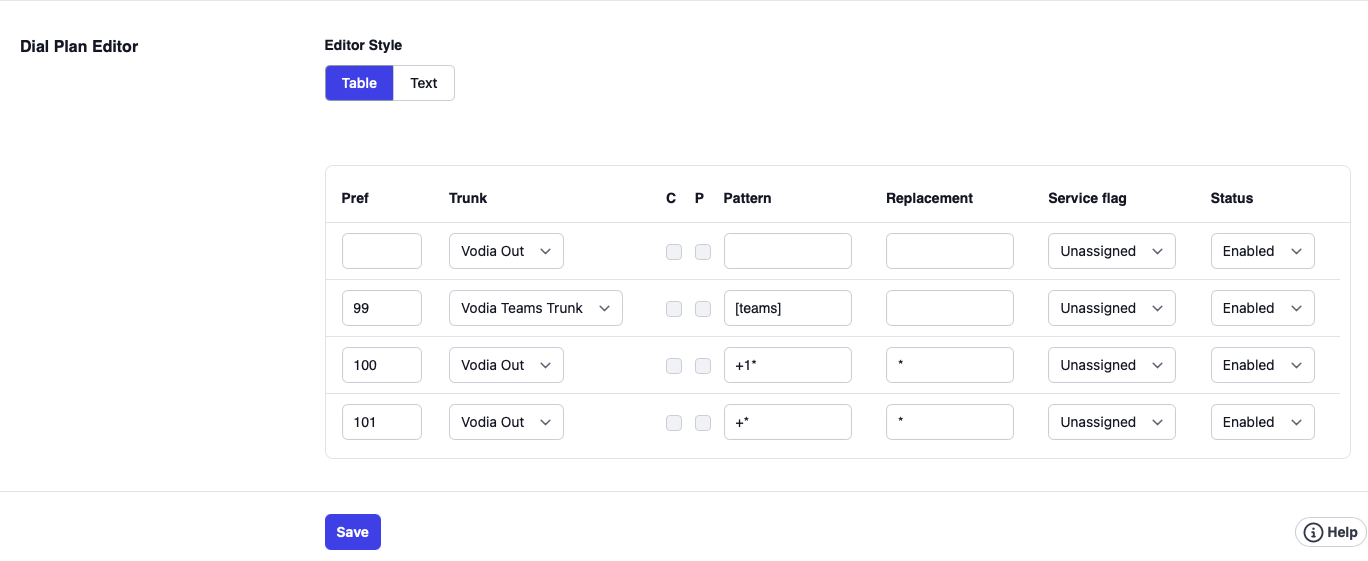Tick the P checkbox in the empty row
Viewport: 1368px width, 561px height.
click(x=703, y=252)
